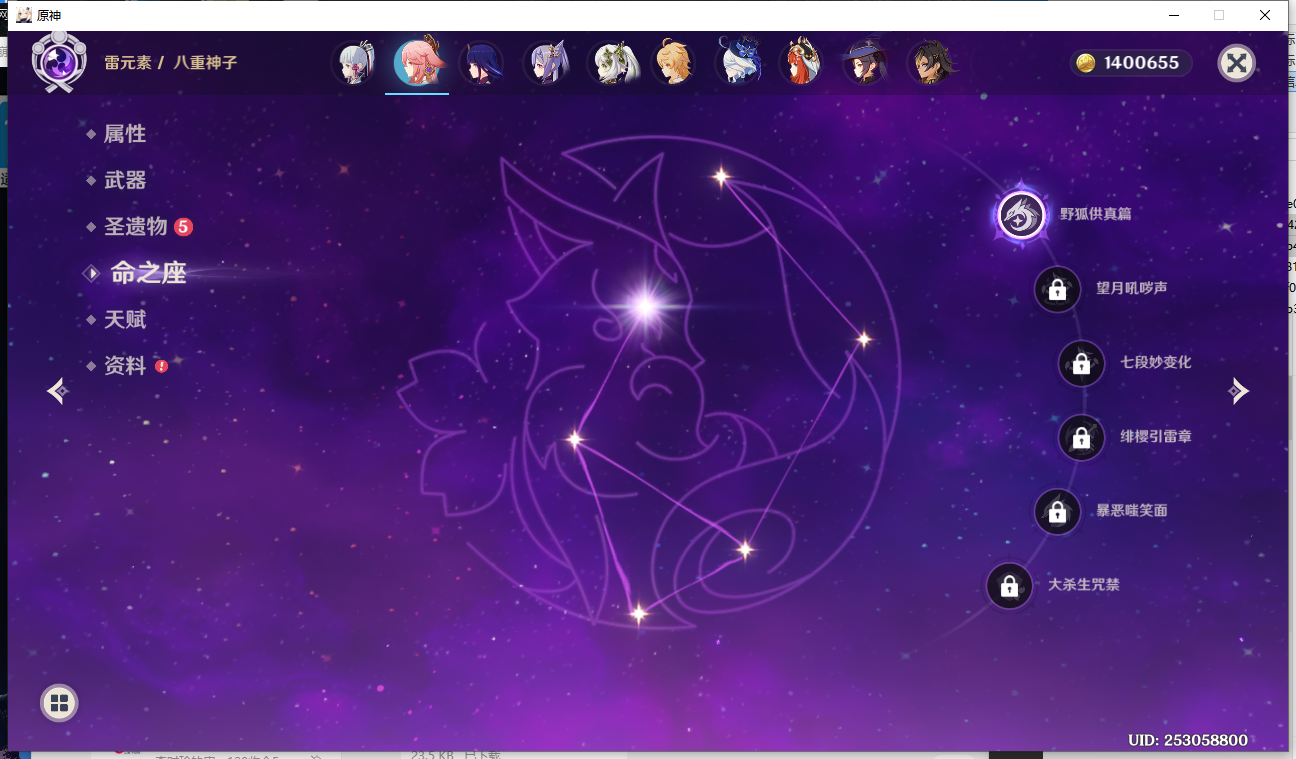1296x759 pixels.
Task: Click the locked 七段妙变化 constellation node
Action: coord(1081,363)
